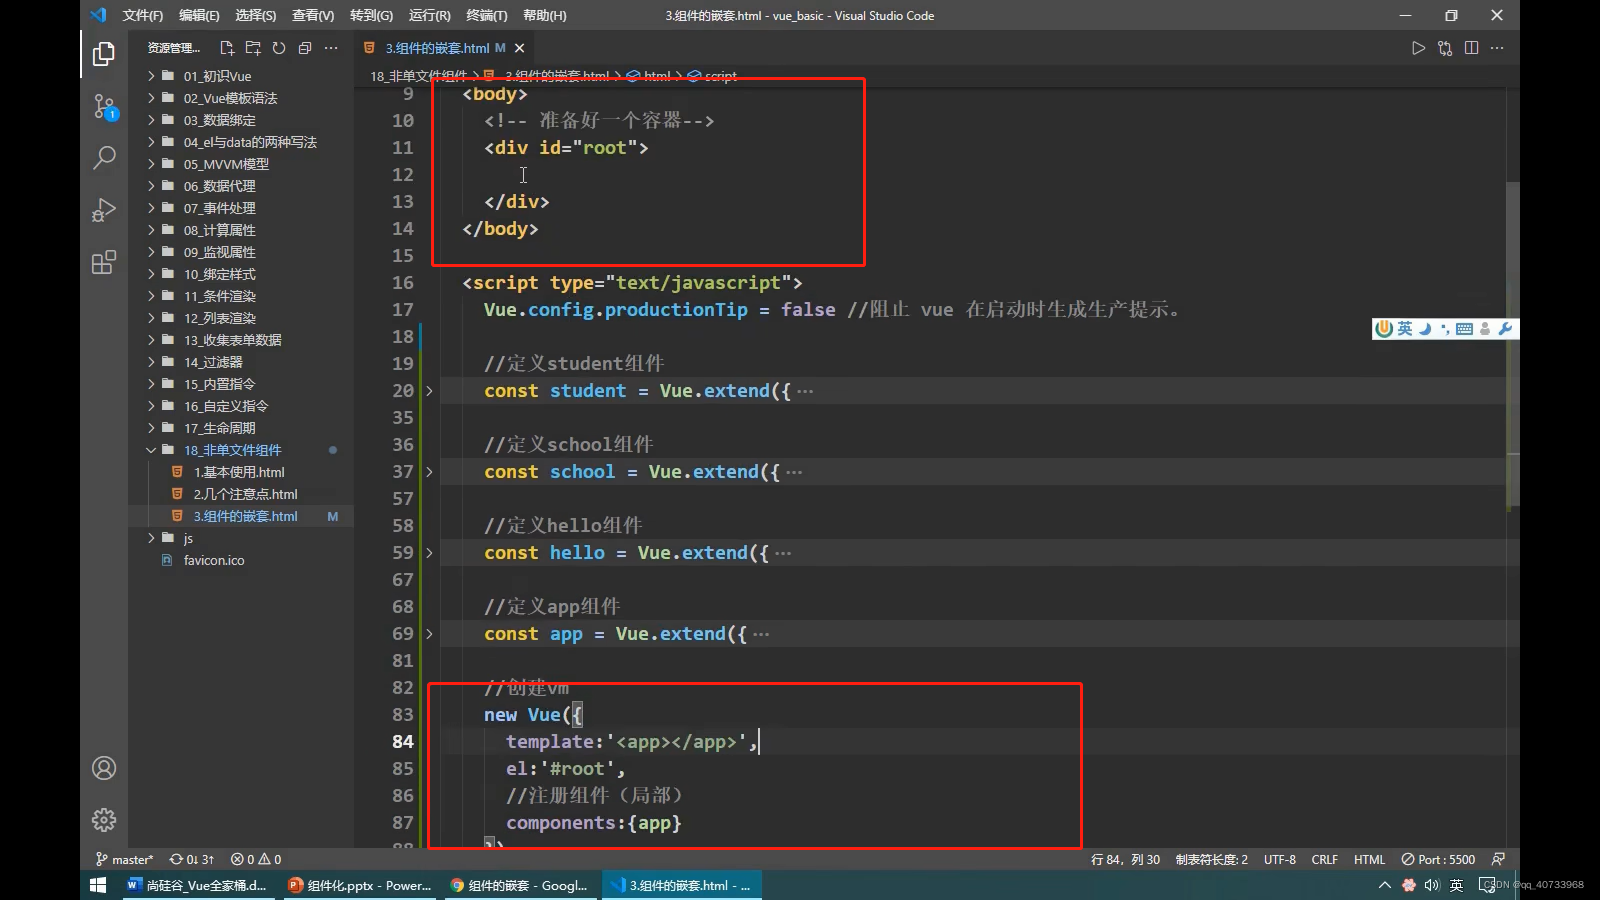
Task: Open editor more actions ellipsis
Action: coord(1497,48)
